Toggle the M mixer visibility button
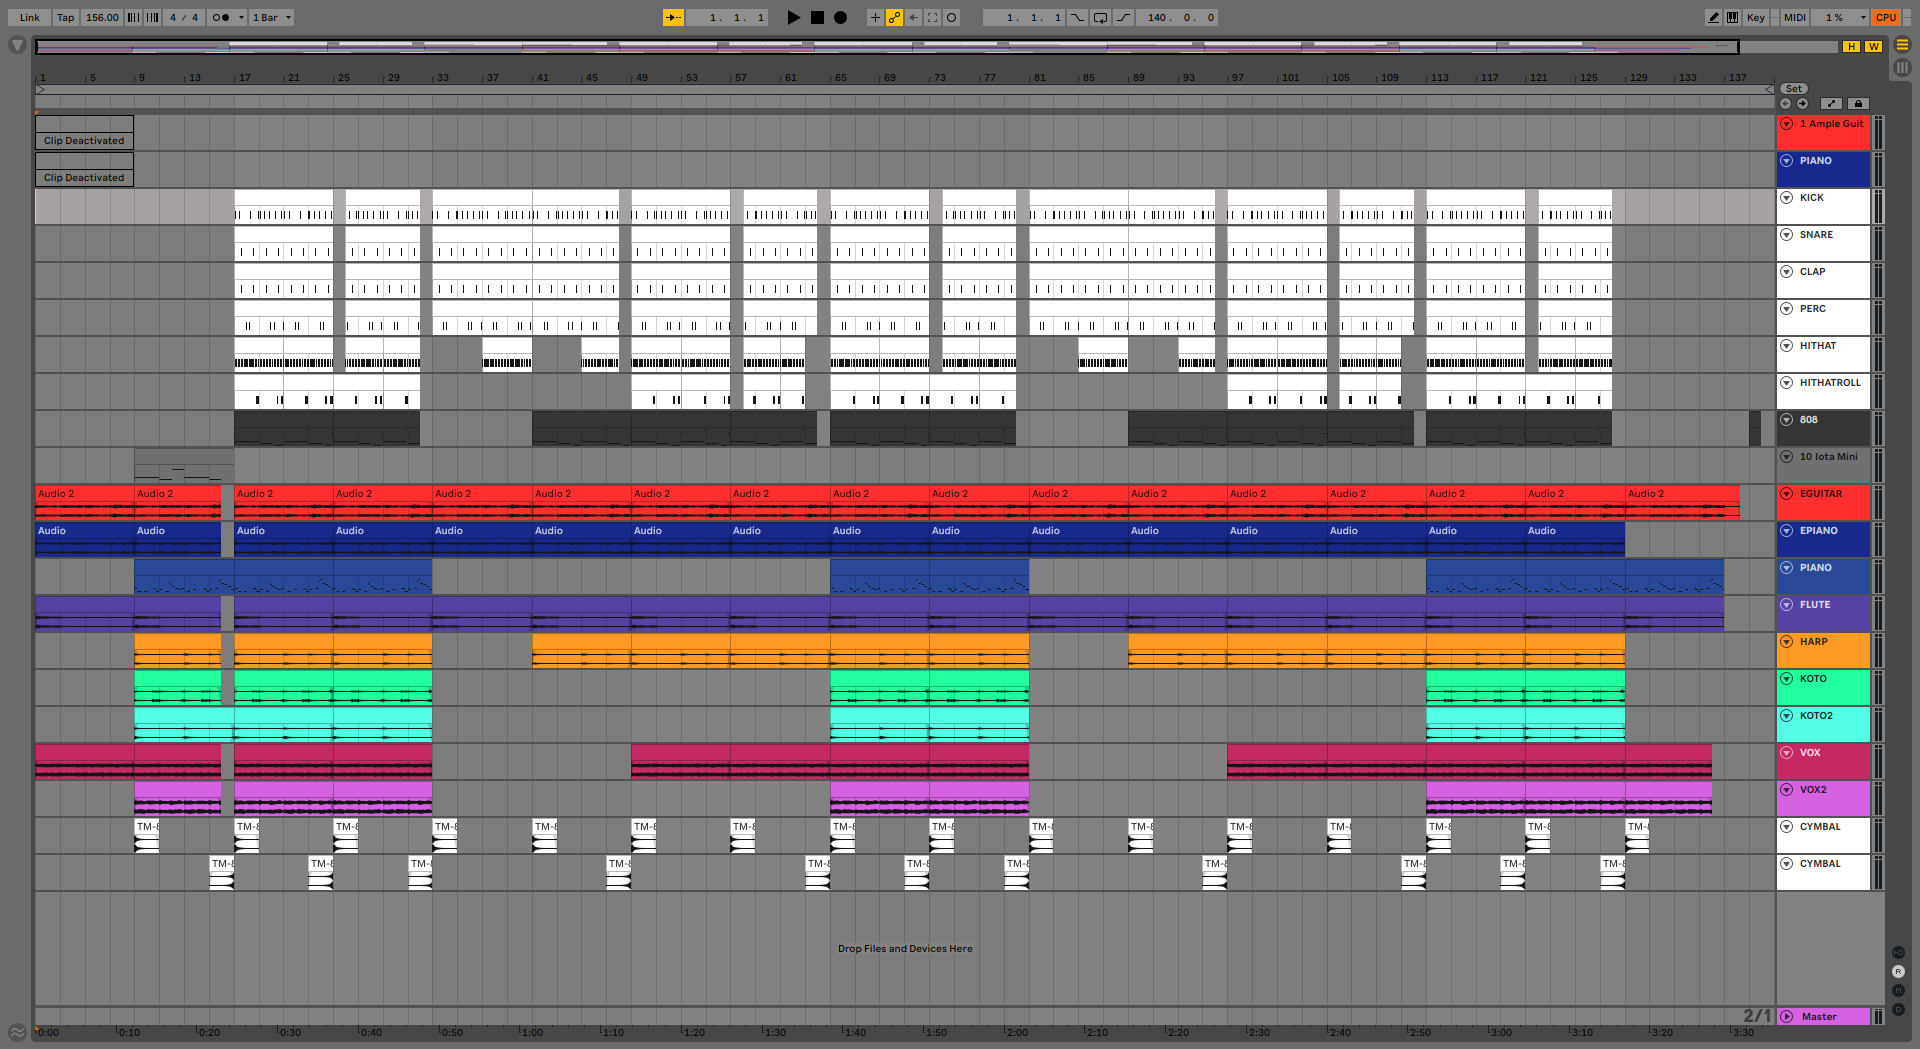This screenshot has width=1920, height=1049. [1898, 990]
